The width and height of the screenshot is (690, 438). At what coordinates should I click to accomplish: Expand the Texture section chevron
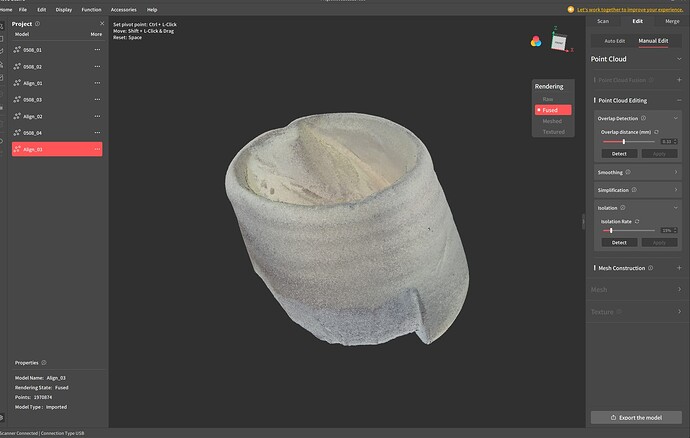[679, 311]
